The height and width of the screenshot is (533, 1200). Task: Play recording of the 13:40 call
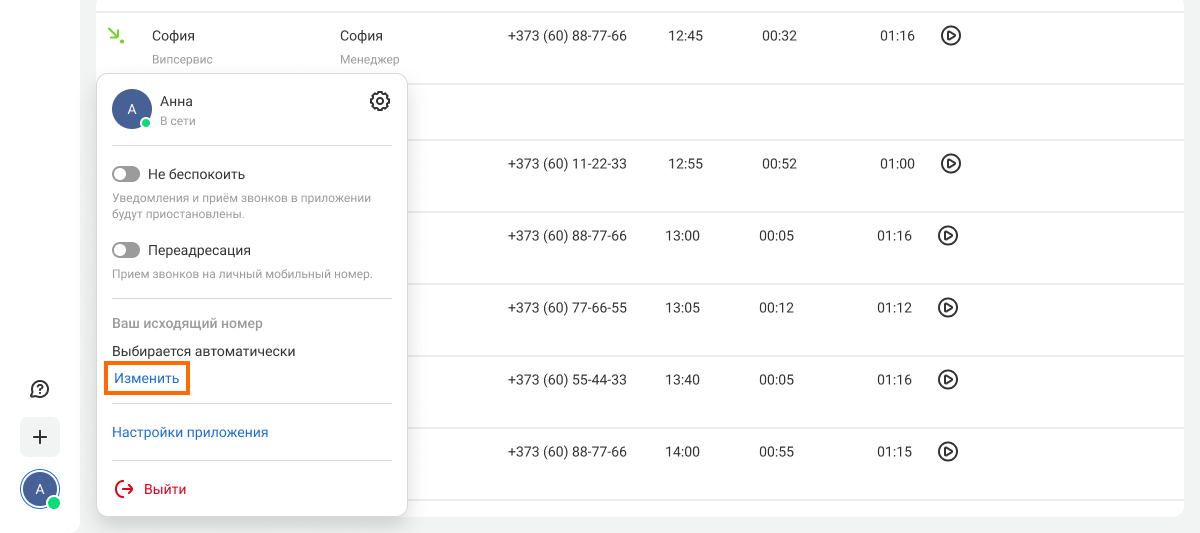(x=948, y=380)
